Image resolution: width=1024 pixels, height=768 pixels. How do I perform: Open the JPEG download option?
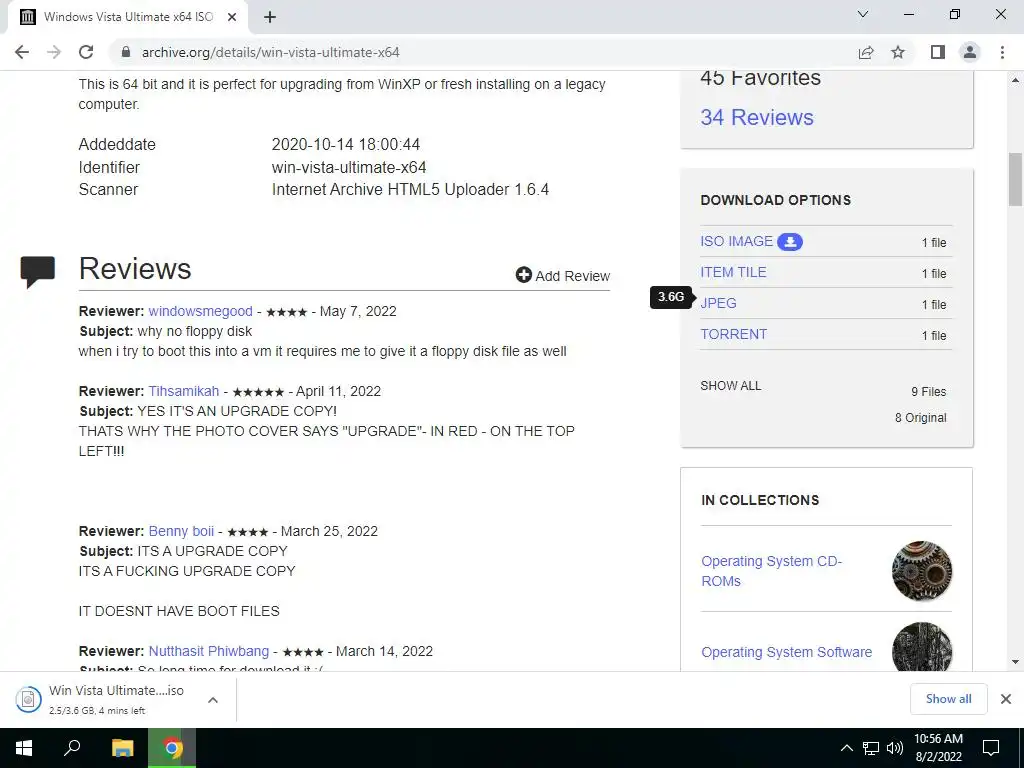tap(718, 304)
